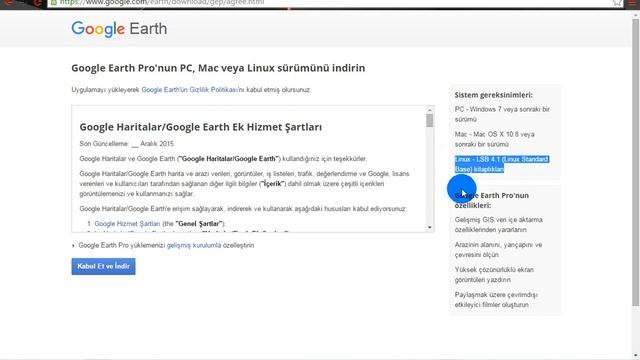Click highlighted Linux LSB 4.1 text
Image resolution: width=640 pixels, height=360 pixels.
pos(502,164)
